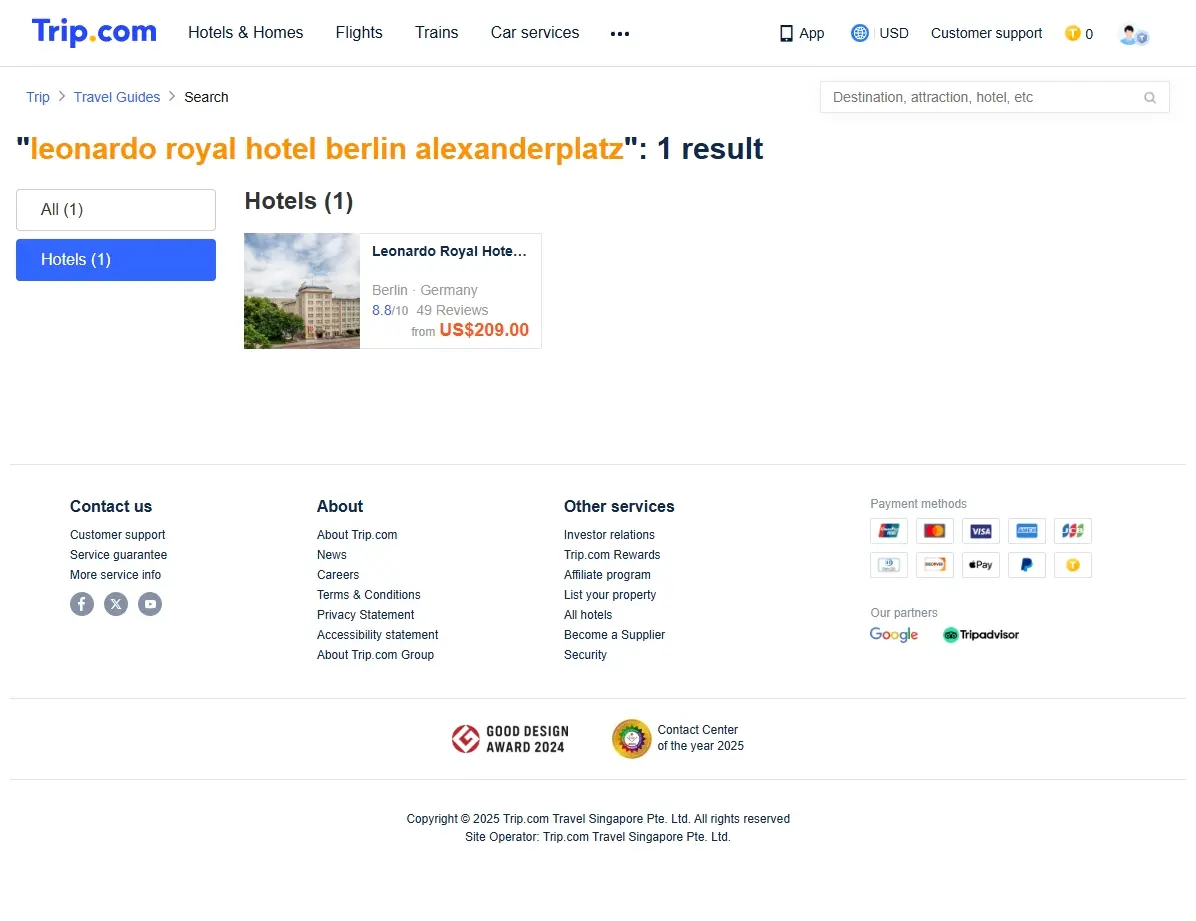The width and height of the screenshot is (1196, 921).
Task: Open the Careers footer link
Action: tap(338, 575)
